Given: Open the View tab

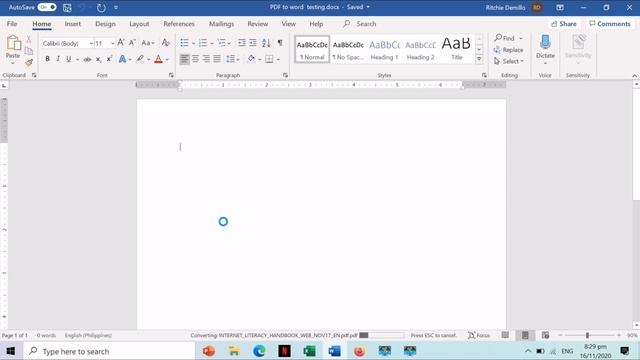Looking at the screenshot, I should [x=289, y=24].
